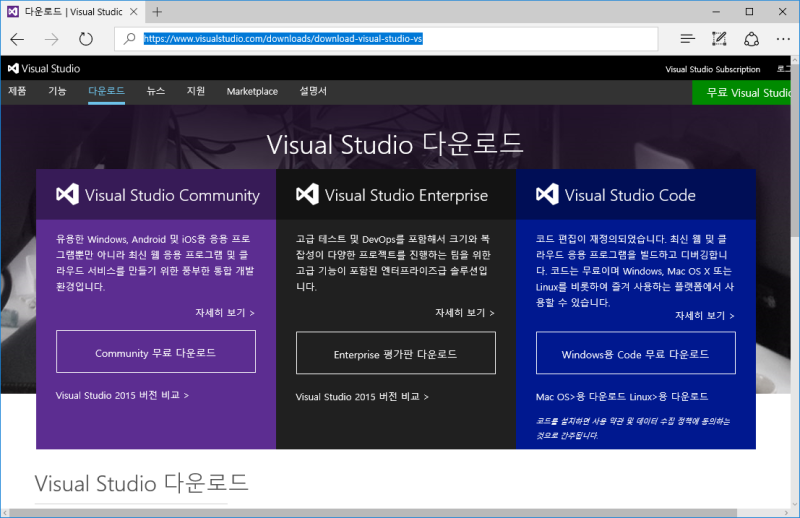Select the address bar URL field
Screen dimensions: 800x518
386,39
